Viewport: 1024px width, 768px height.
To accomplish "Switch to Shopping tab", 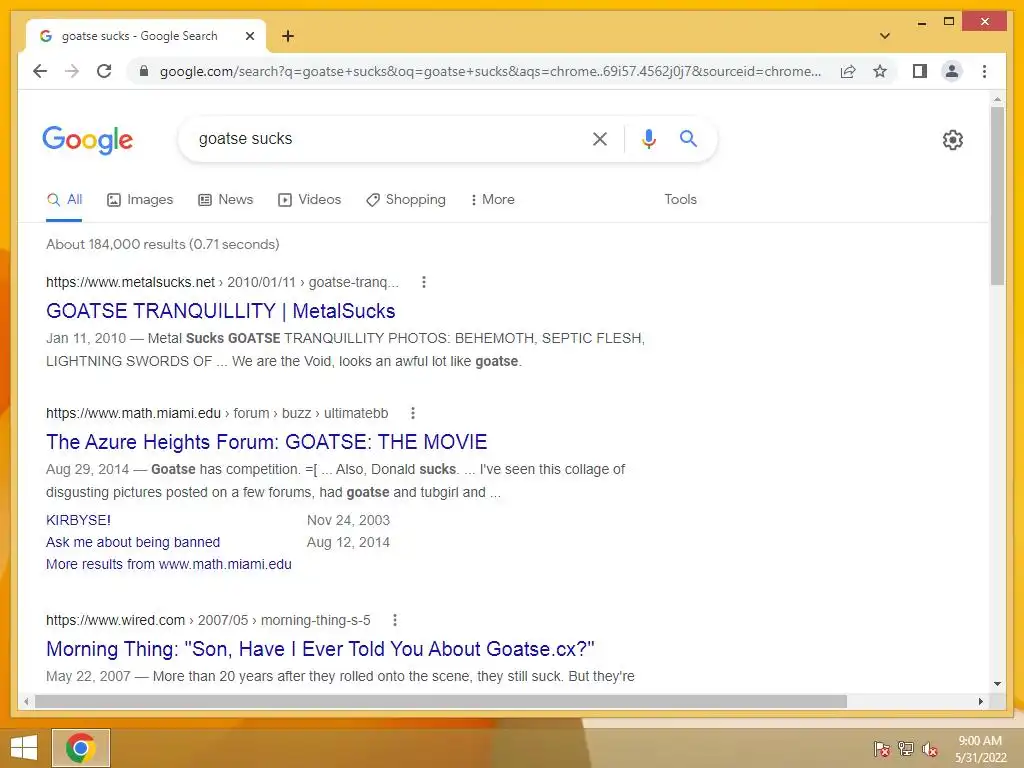I will 406,200.
